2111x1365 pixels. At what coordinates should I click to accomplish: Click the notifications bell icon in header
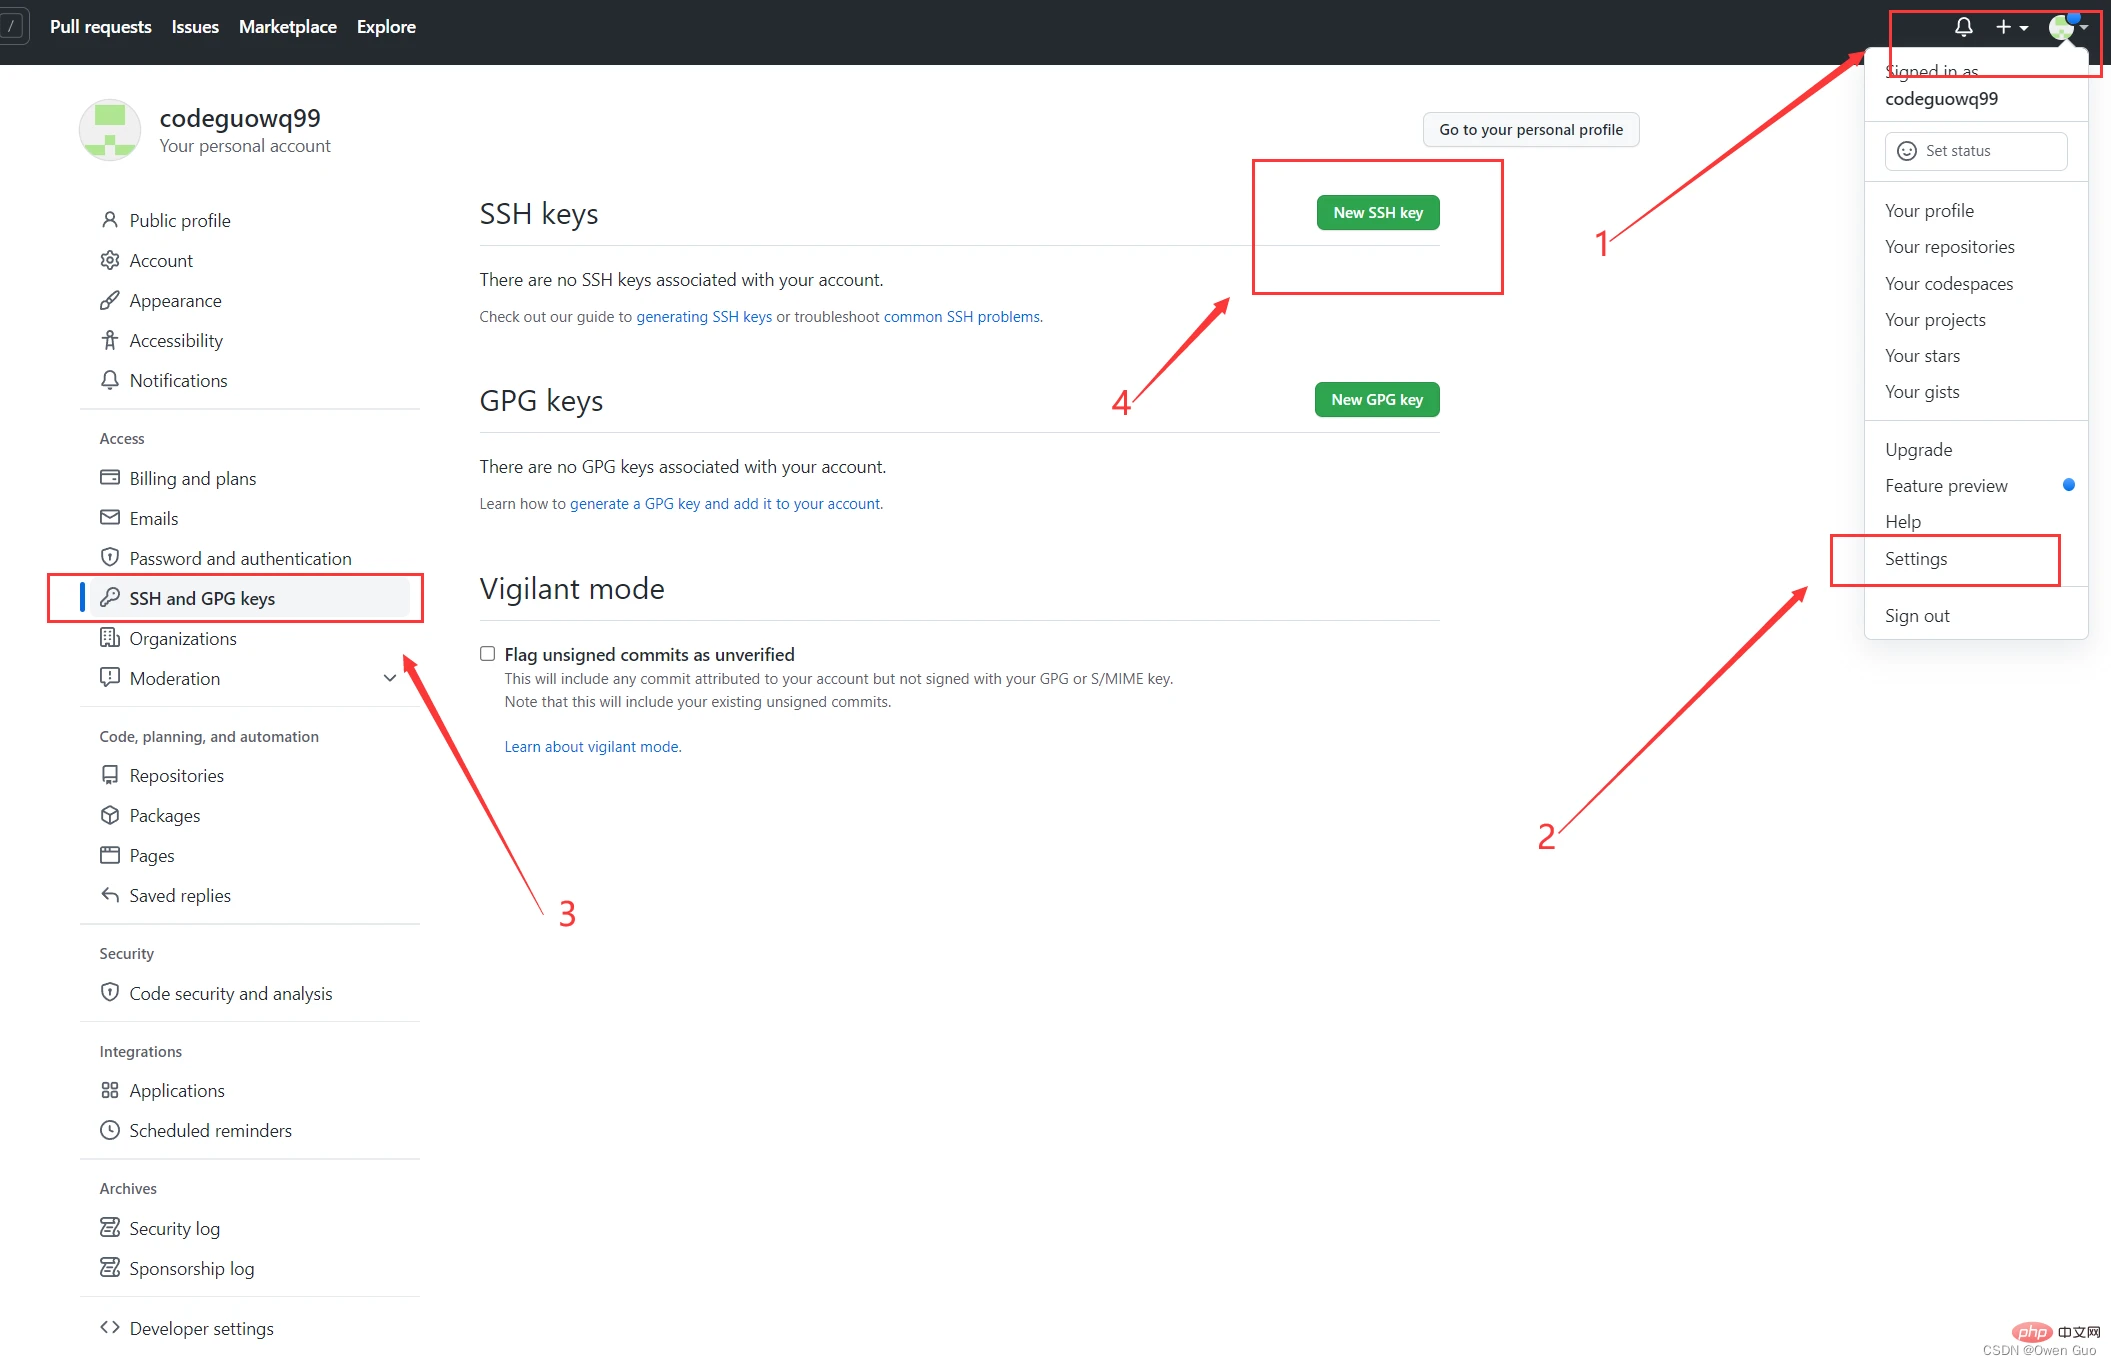1963,27
